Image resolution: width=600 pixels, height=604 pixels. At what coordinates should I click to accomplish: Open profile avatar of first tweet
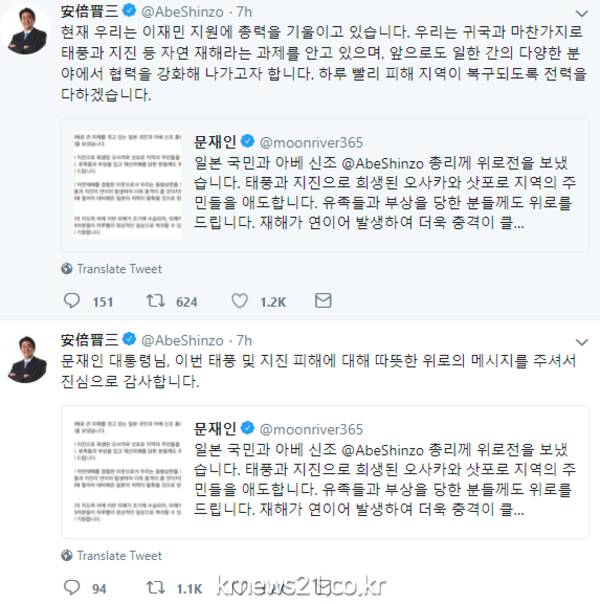click(26, 30)
